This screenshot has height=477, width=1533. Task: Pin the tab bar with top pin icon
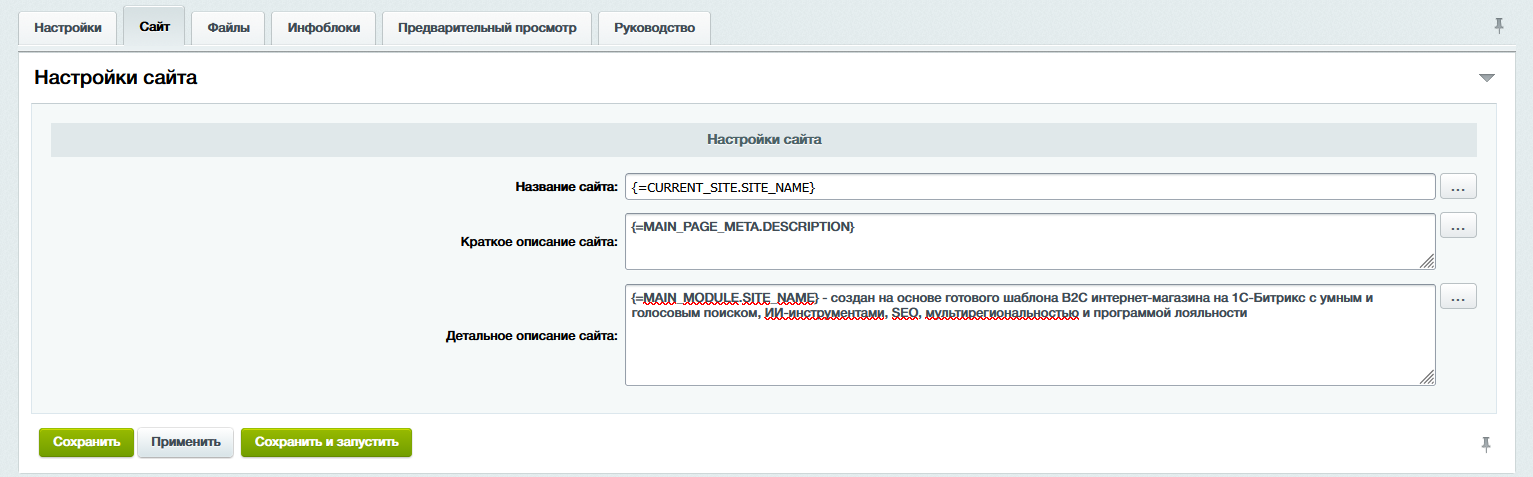pos(1498,26)
